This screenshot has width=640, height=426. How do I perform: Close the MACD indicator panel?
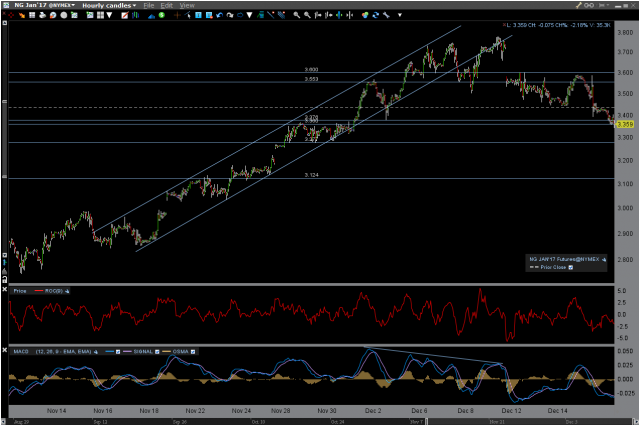point(4,350)
